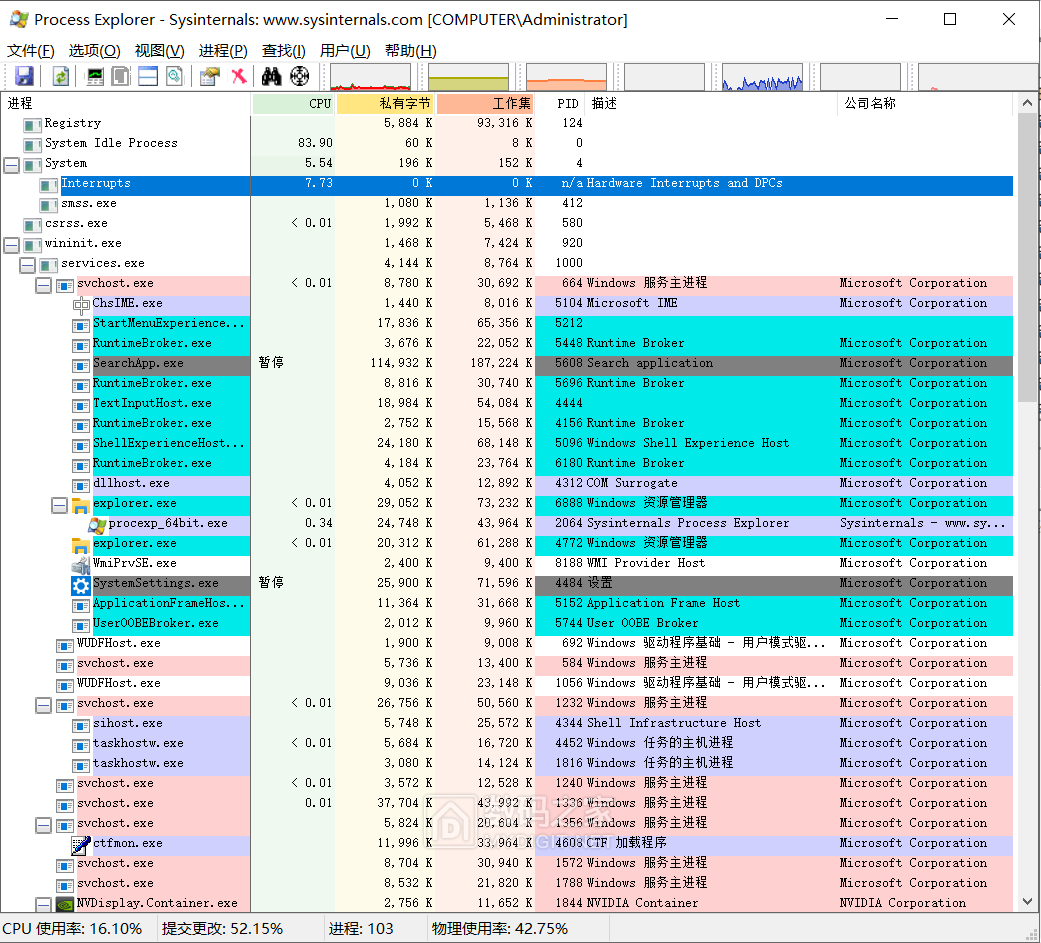Click the NVDisplay.Container.exe NVIDIA icon
The image size is (1041, 943).
[x=64, y=904]
